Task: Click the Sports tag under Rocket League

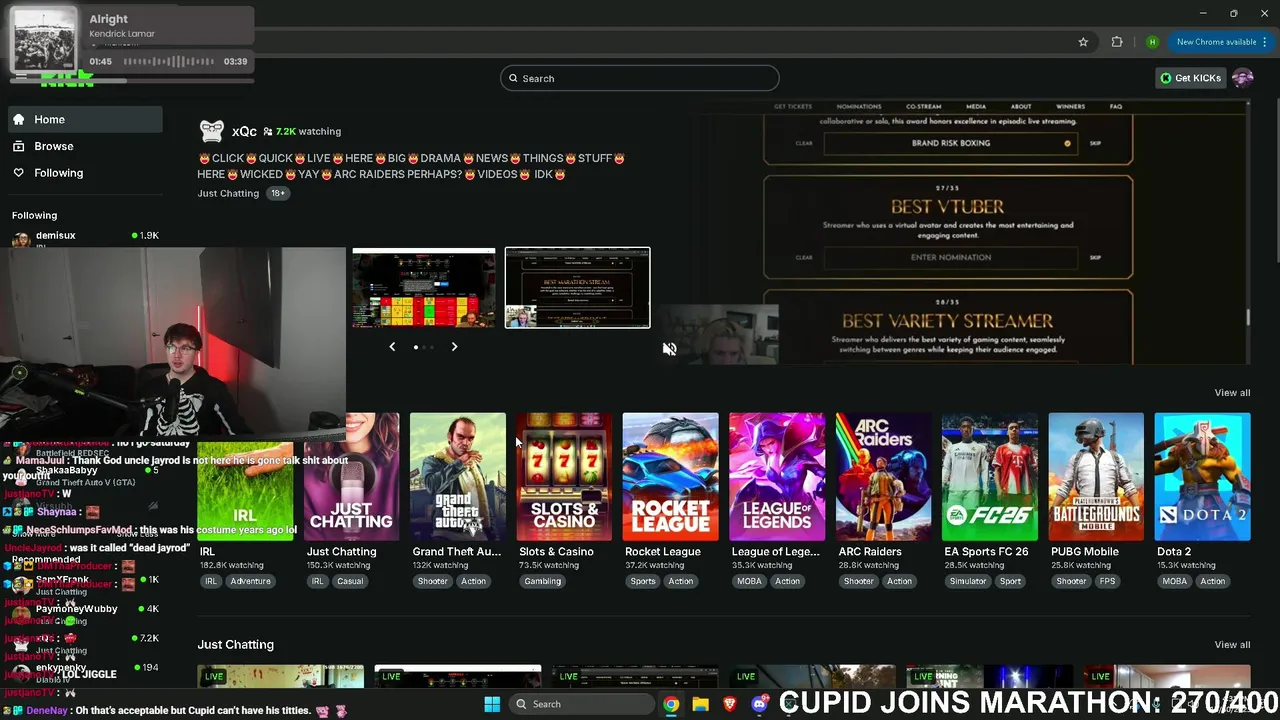Action: (x=643, y=581)
